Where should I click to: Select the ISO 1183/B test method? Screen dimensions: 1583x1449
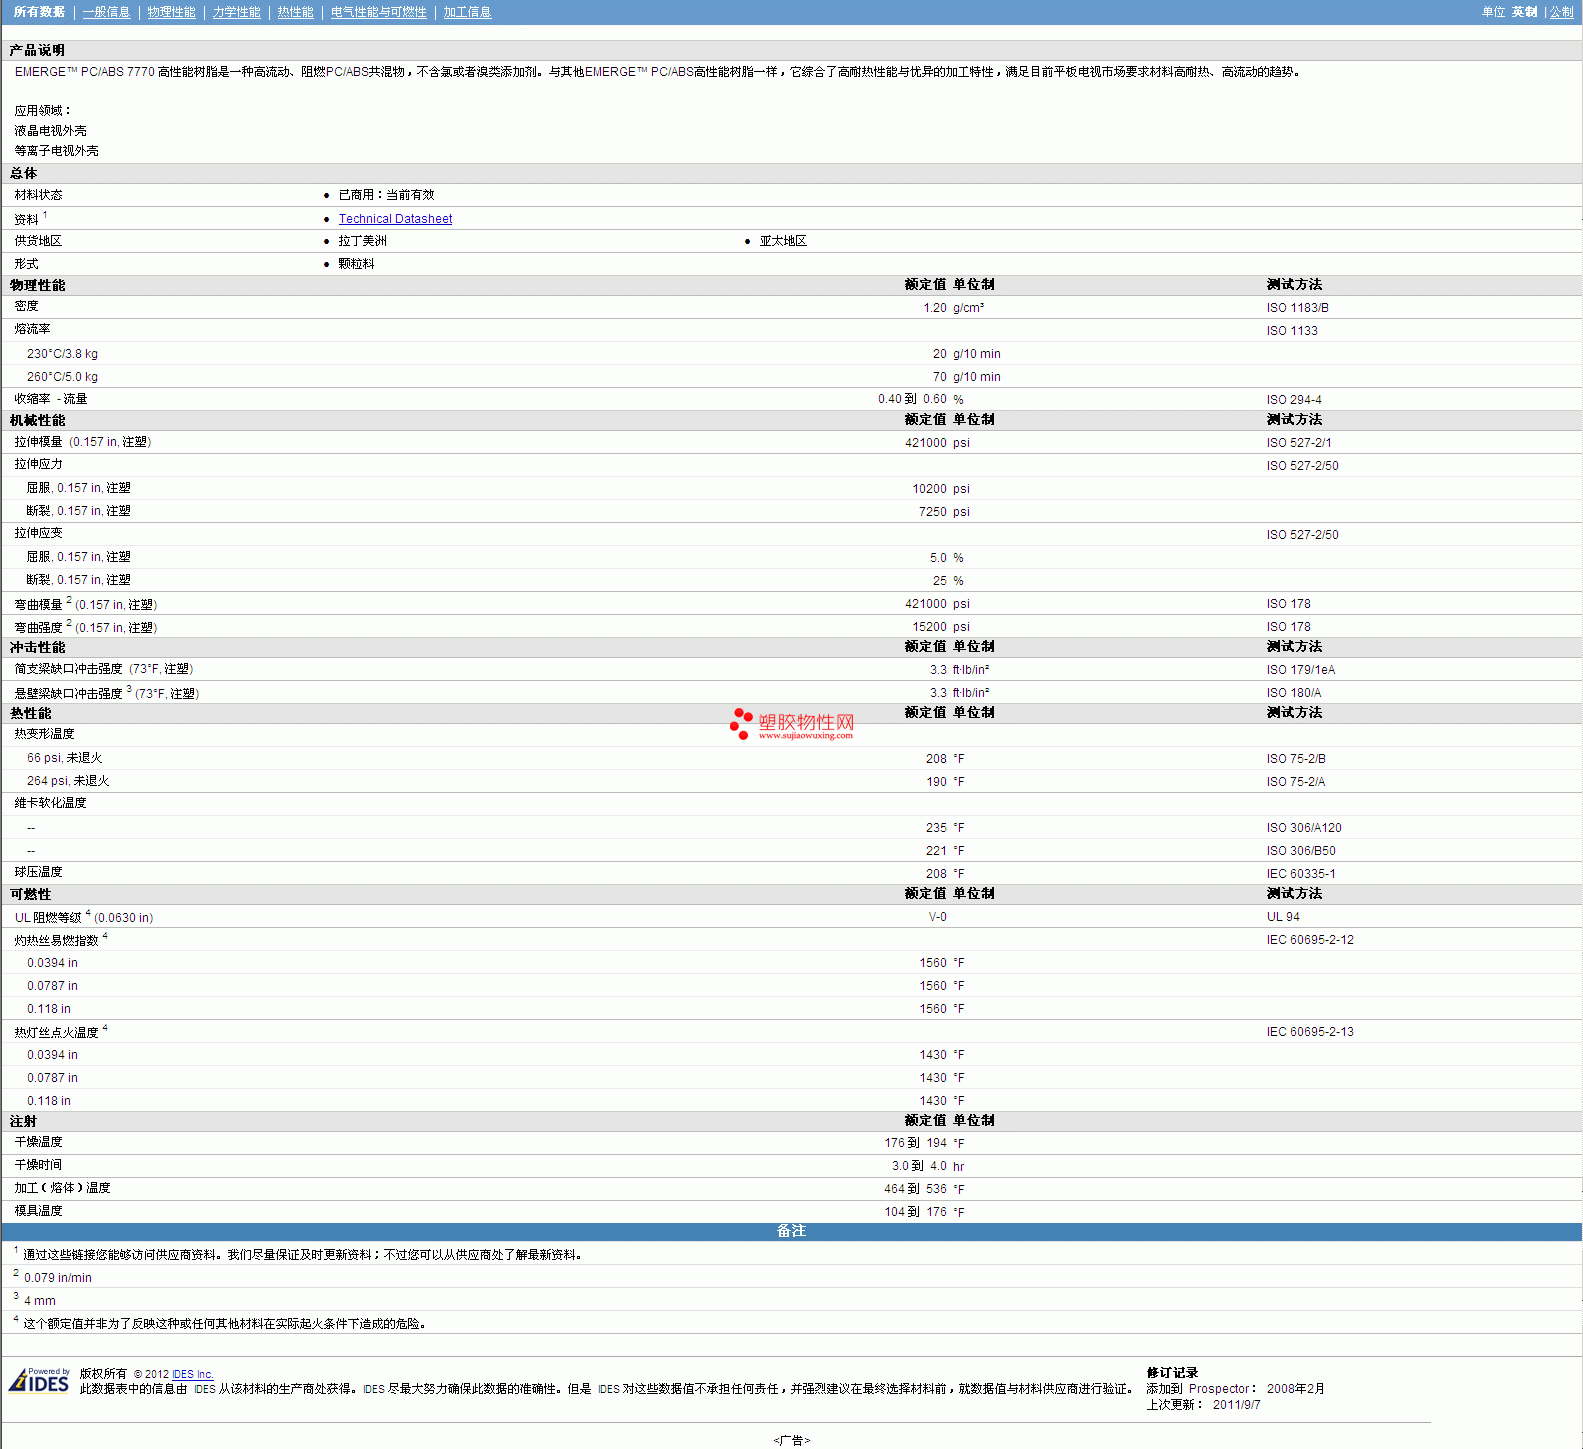pos(1297,308)
